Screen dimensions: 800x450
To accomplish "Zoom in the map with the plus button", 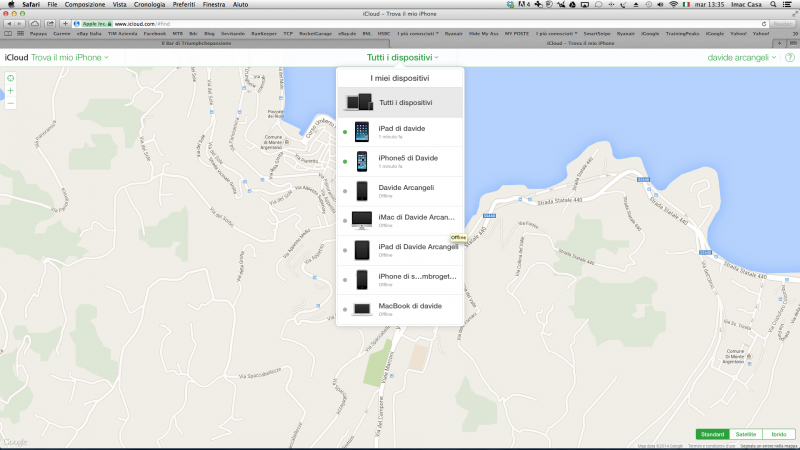I will click(x=10, y=91).
